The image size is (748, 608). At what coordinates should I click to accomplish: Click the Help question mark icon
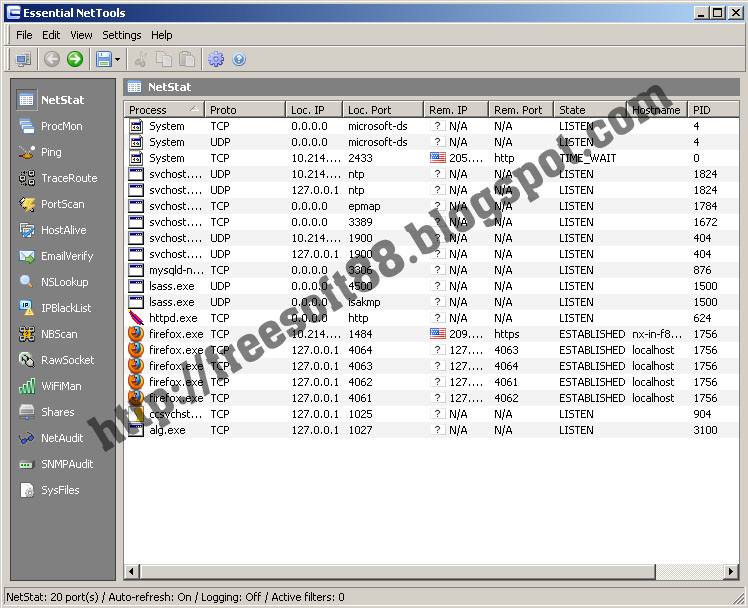tap(239, 60)
